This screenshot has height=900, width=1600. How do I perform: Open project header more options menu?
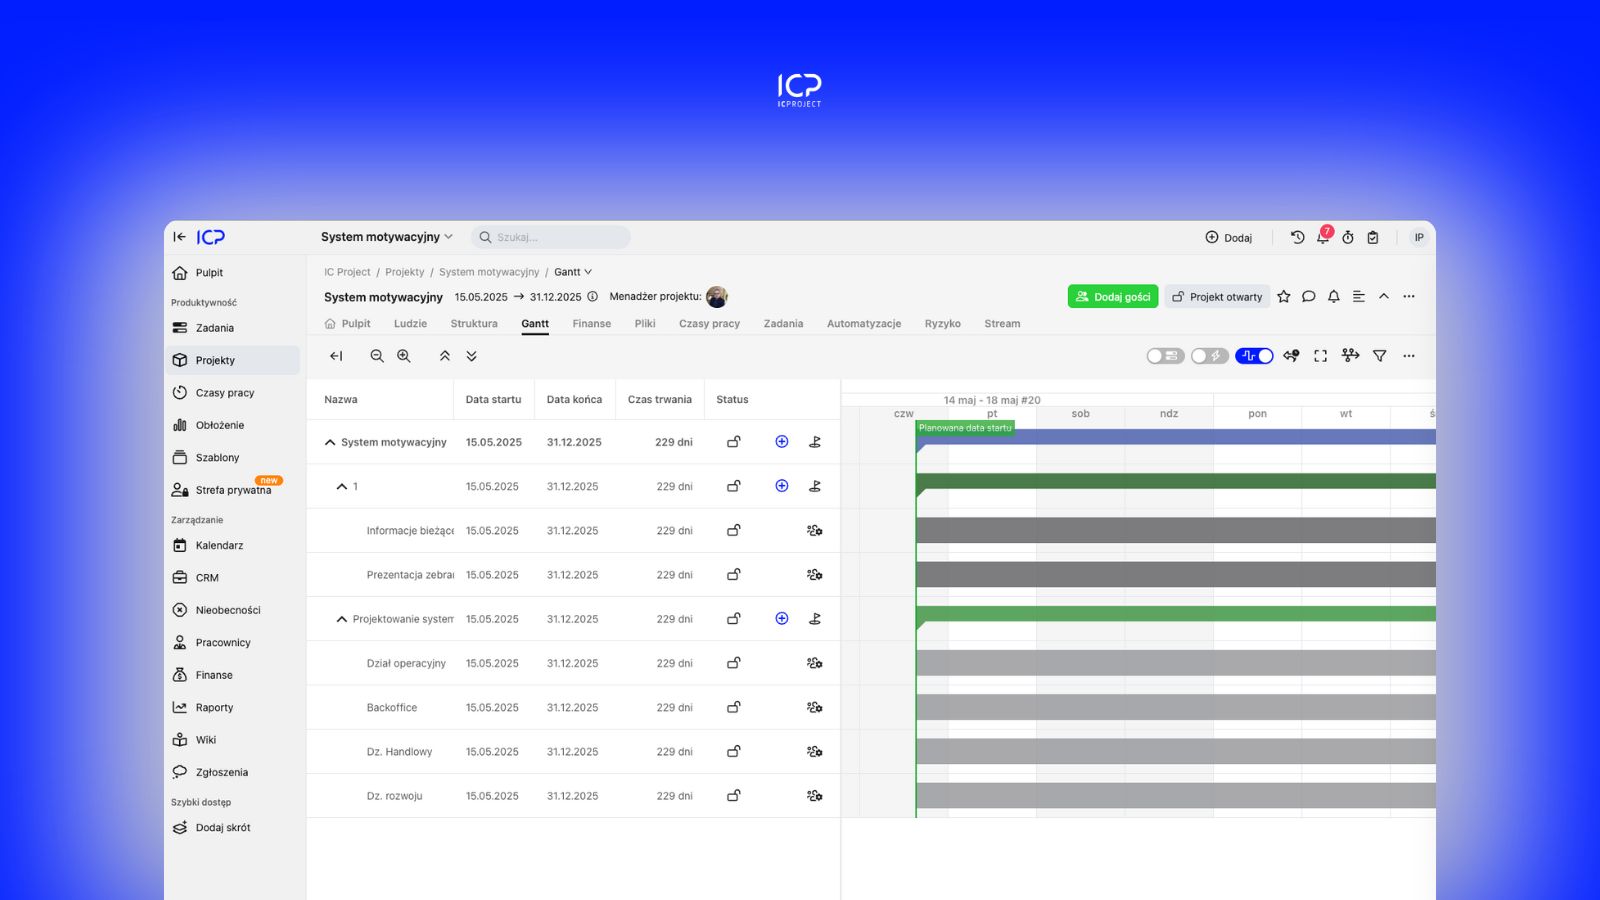click(1409, 296)
